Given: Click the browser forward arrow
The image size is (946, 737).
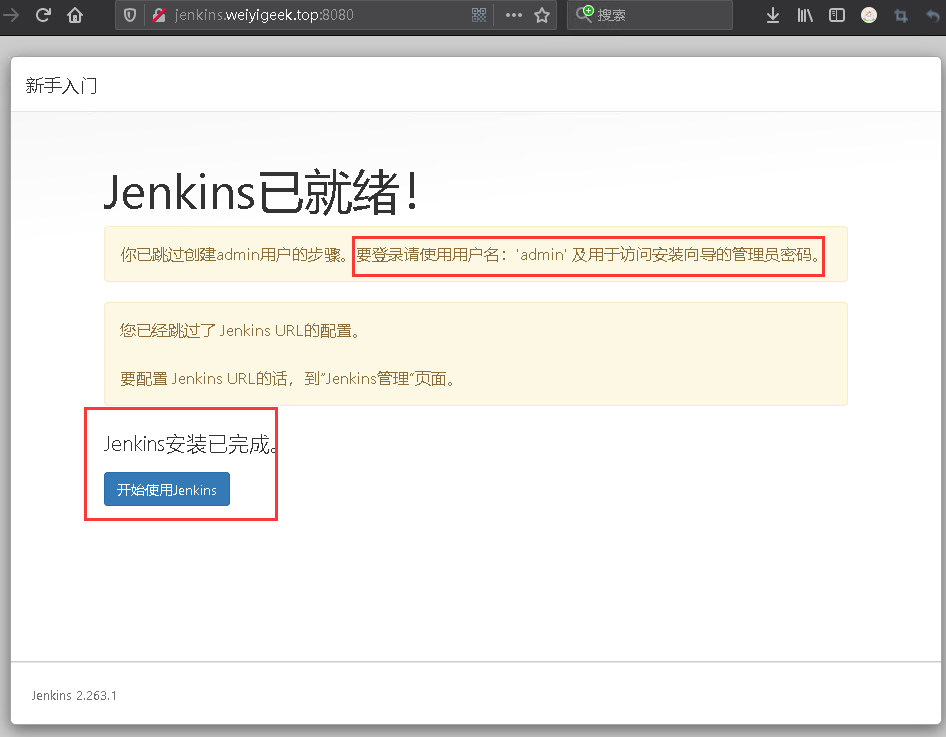Looking at the screenshot, I should pos(11,14).
